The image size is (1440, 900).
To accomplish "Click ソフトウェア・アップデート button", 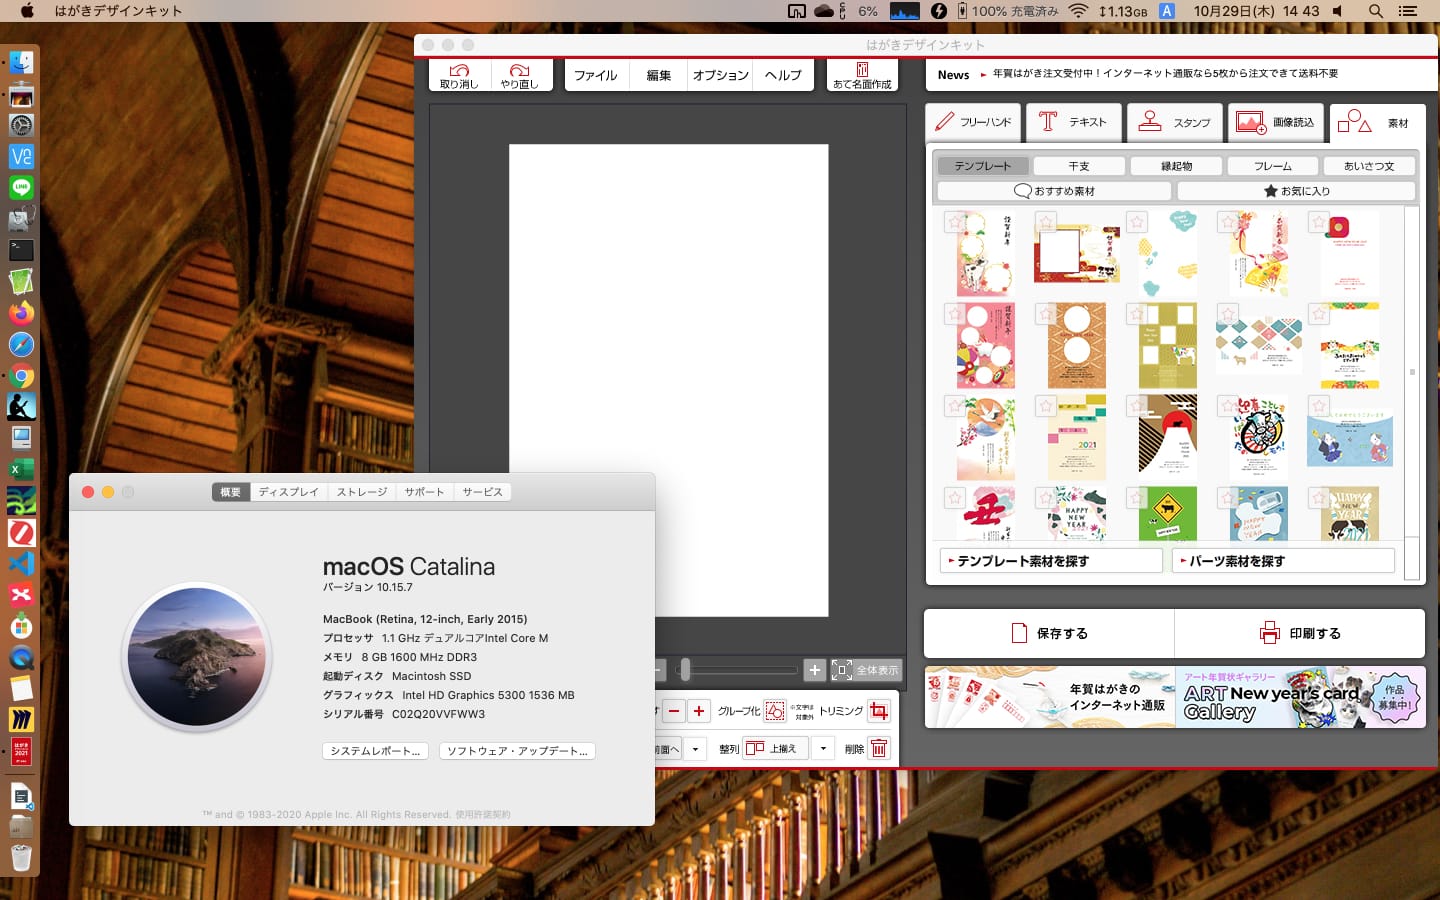I will 517,751.
